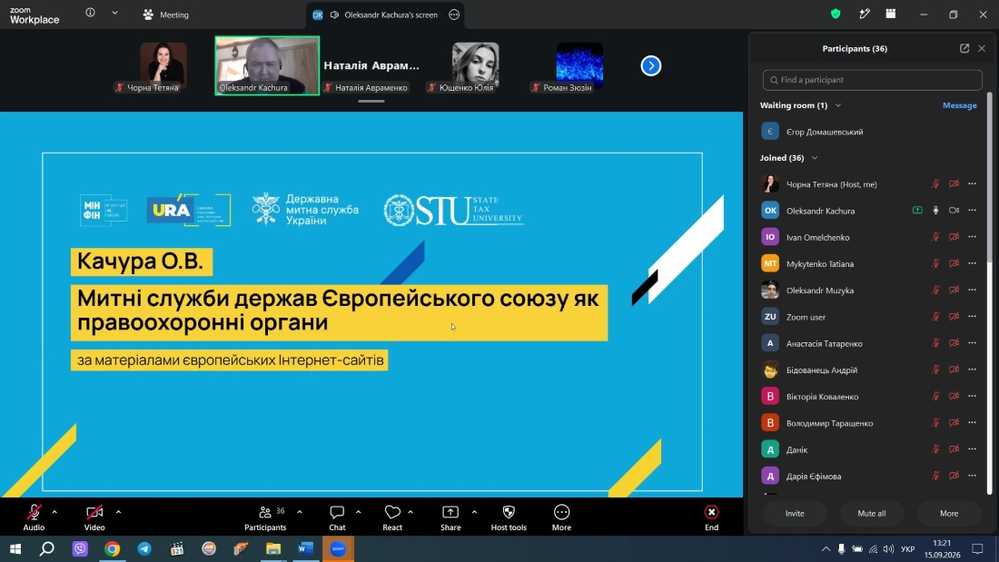999x562 pixels.
Task: Click Message link for waiting room
Action: [x=959, y=105]
